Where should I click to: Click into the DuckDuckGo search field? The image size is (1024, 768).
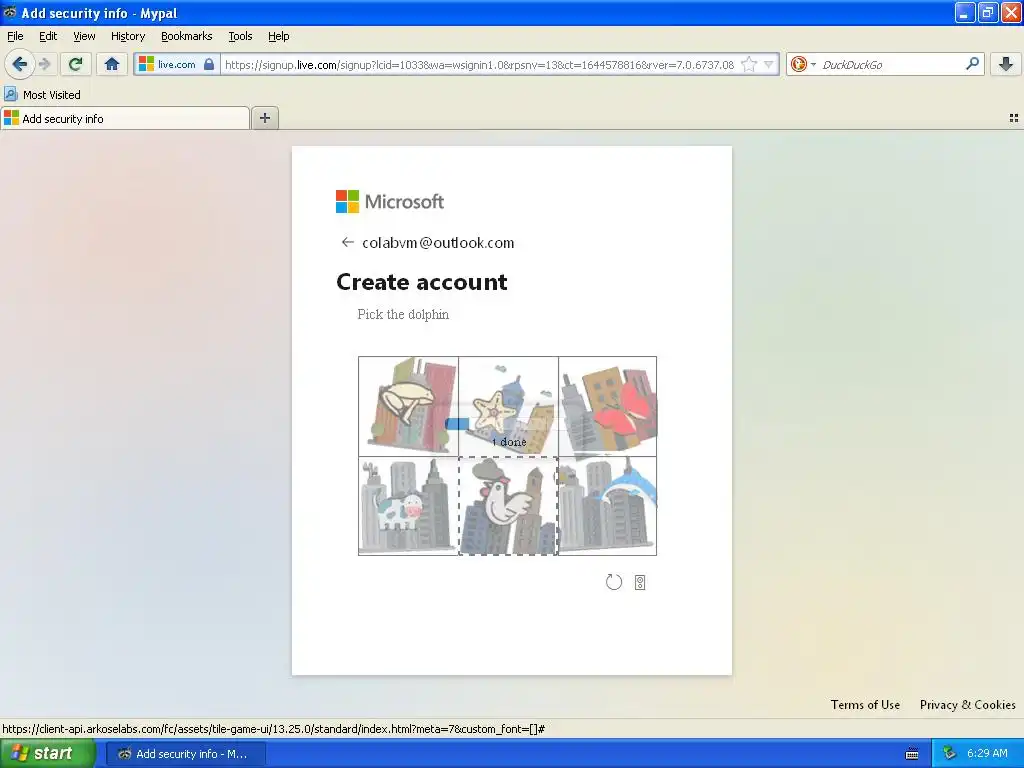(x=891, y=65)
